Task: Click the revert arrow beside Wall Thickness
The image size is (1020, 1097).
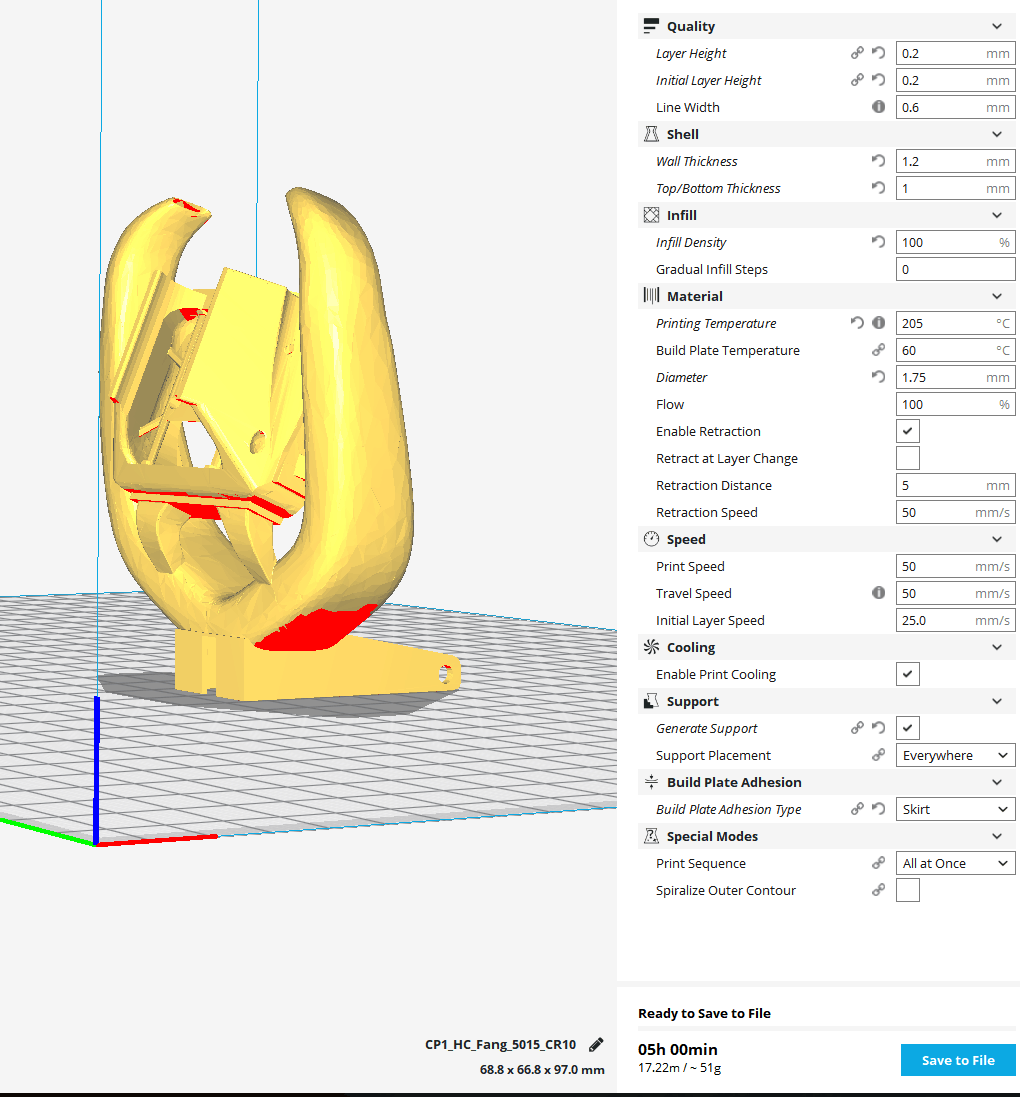Action: click(x=878, y=161)
